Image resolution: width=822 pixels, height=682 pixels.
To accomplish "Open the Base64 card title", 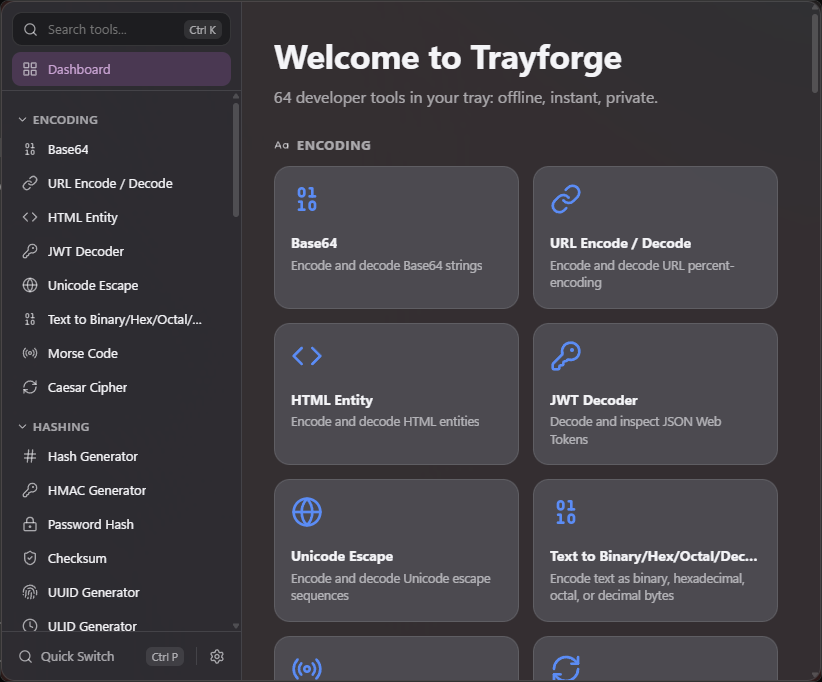I will click(x=314, y=243).
